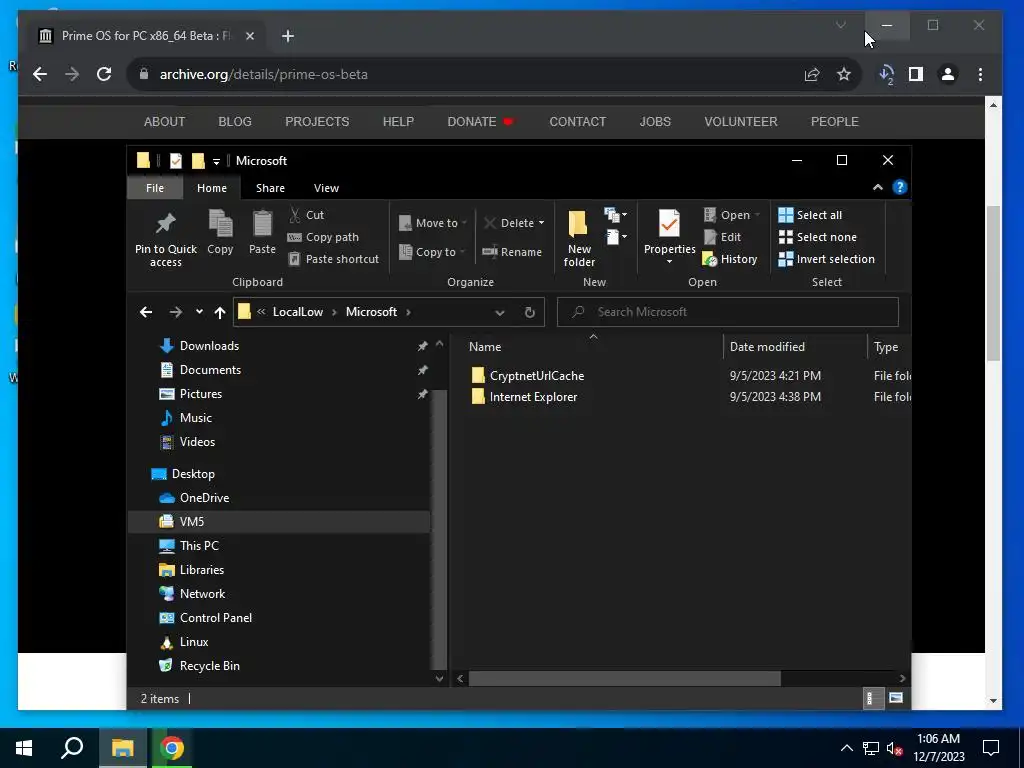Pin the folder to Quick access
This screenshot has width=1024, height=768.
click(165, 238)
